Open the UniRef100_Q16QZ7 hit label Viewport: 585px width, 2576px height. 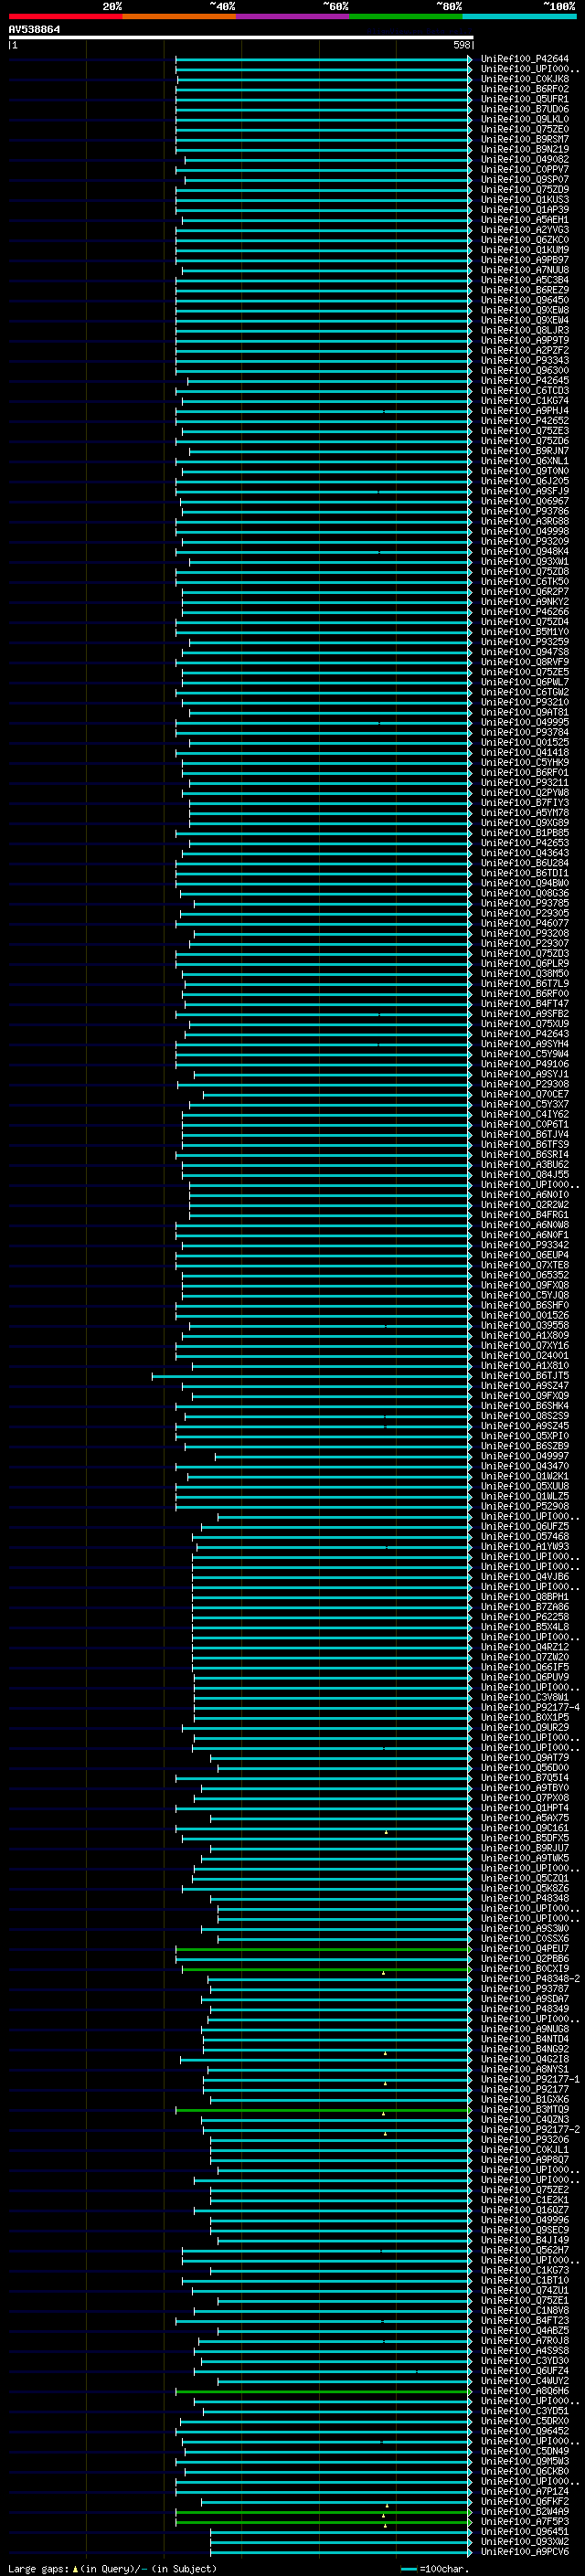(x=525, y=2209)
